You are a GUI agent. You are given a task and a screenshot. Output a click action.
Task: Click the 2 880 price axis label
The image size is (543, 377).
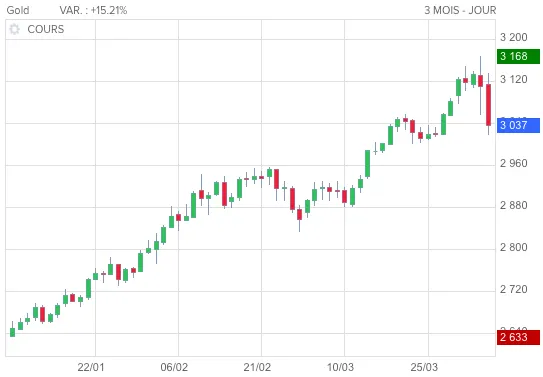coord(514,205)
